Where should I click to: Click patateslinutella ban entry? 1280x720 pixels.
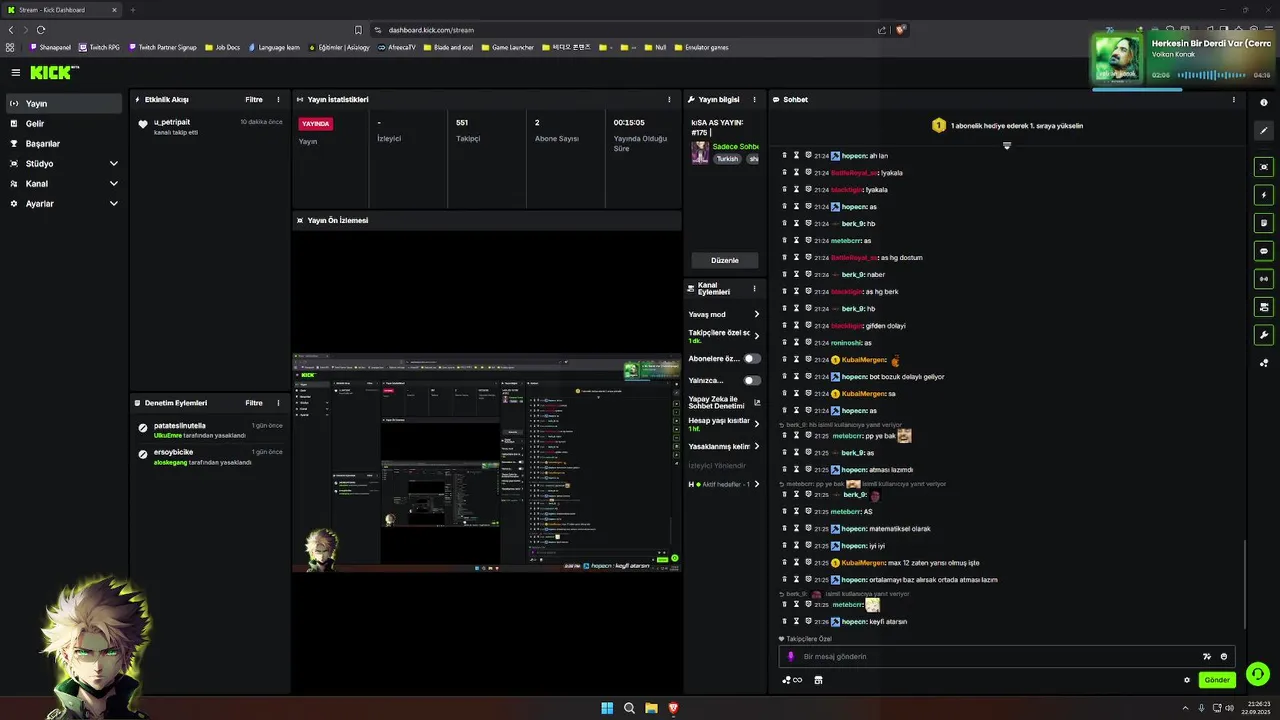210,430
